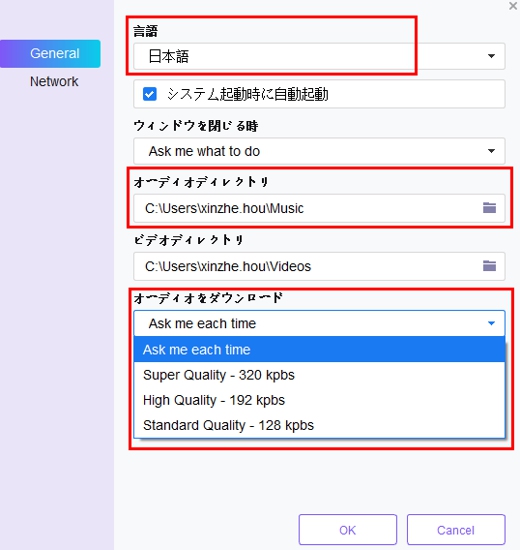Click the 日本語 text in the language box
This screenshot has width=520, height=550.
tap(169, 56)
